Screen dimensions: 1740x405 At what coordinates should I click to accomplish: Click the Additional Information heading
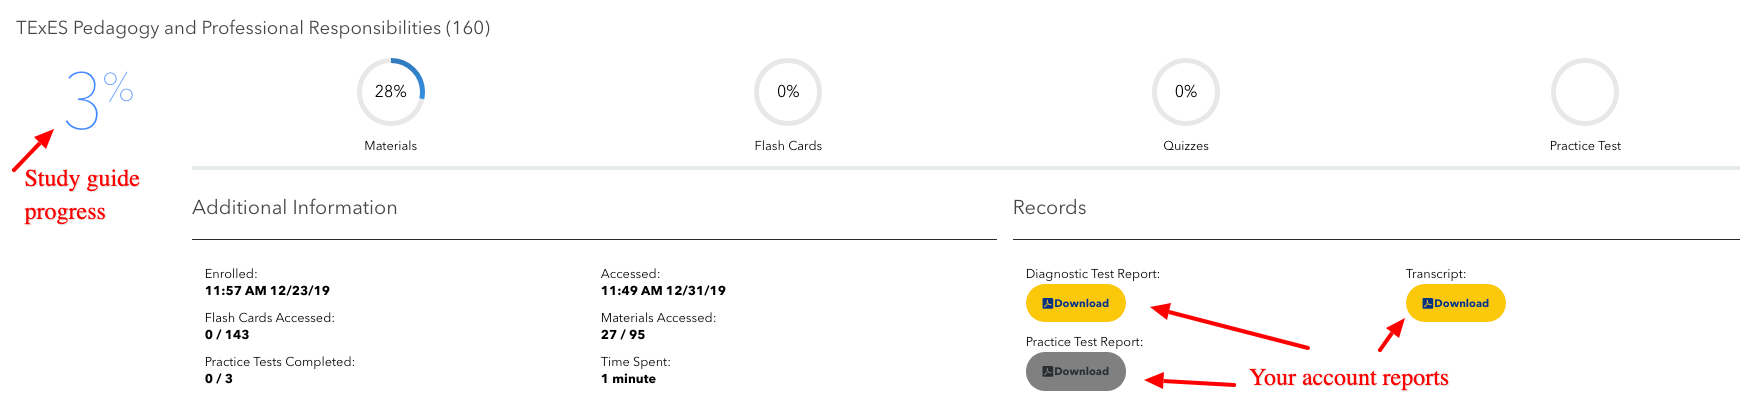pos(295,207)
